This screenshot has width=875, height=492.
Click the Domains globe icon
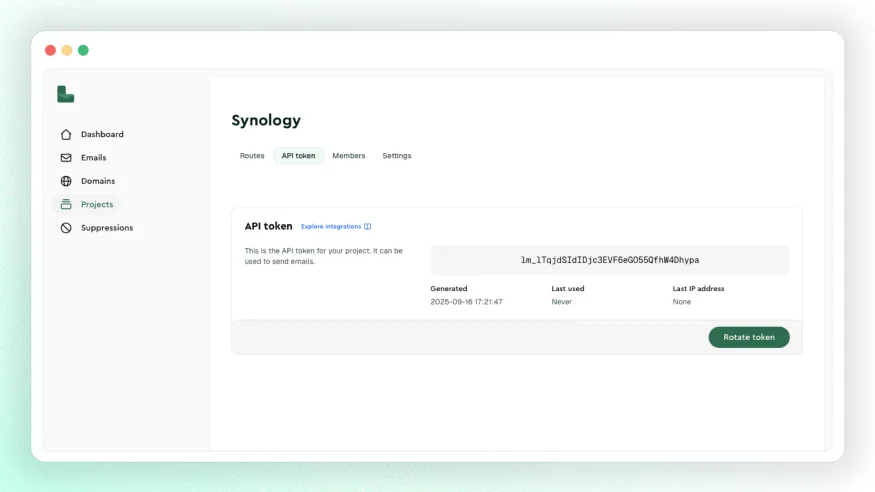(x=66, y=181)
